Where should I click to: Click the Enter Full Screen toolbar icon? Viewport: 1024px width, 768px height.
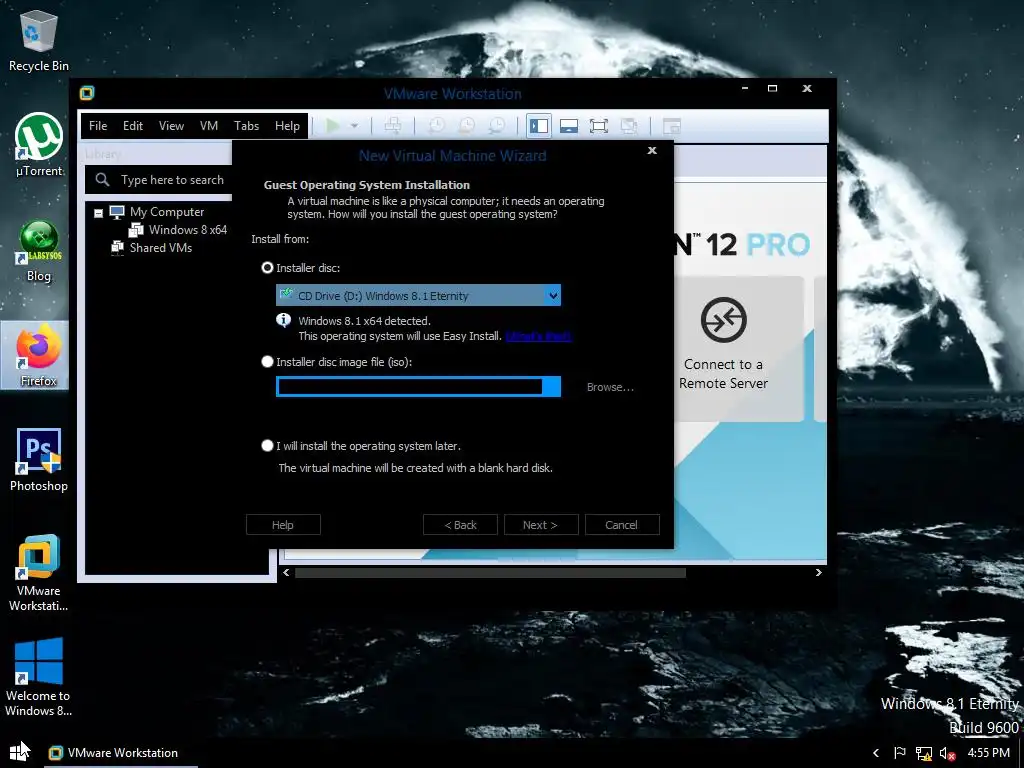tap(599, 125)
